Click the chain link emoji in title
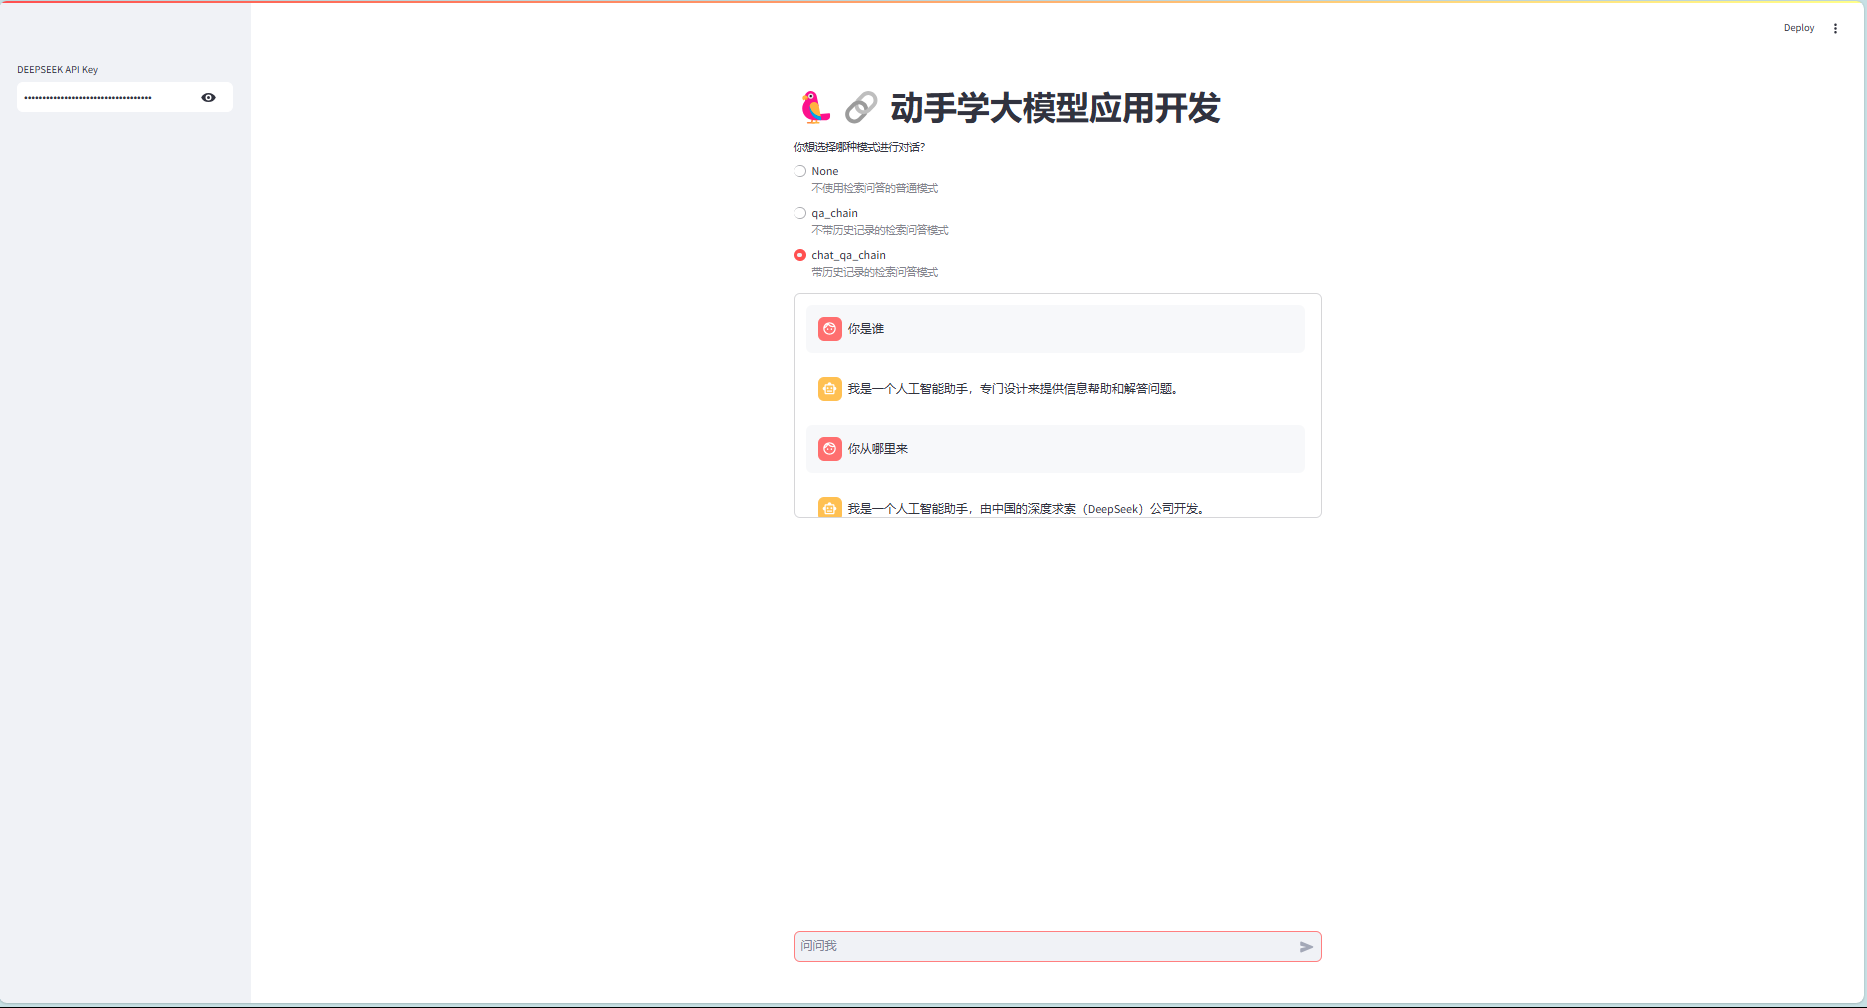The height and width of the screenshot is (1008, 1867). click(x=860, y=108)
